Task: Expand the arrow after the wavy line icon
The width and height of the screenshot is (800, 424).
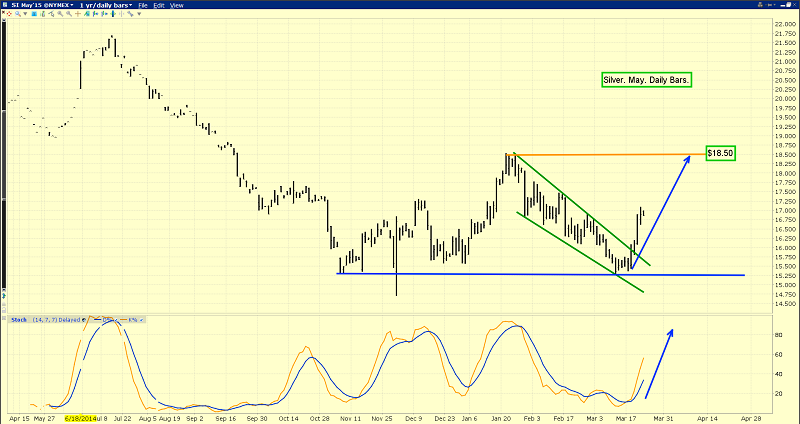Action: [139, 14]
